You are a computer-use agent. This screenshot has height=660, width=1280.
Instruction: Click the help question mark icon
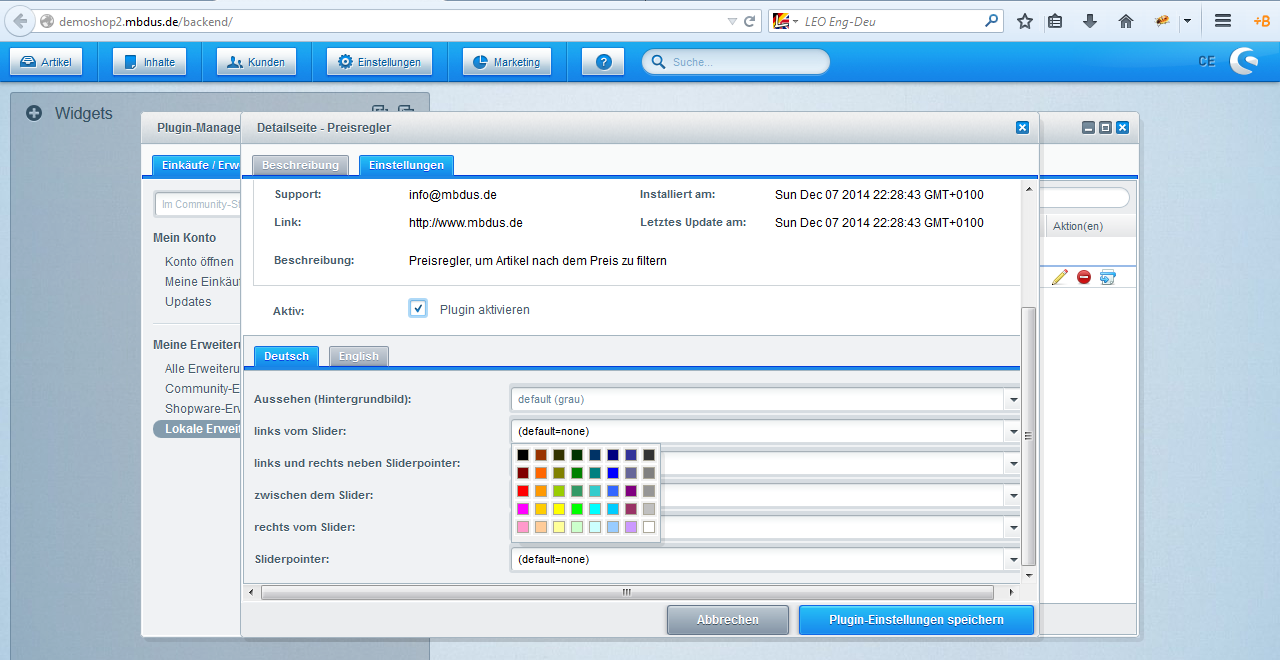pyautogui.click(x=603, y=62)
